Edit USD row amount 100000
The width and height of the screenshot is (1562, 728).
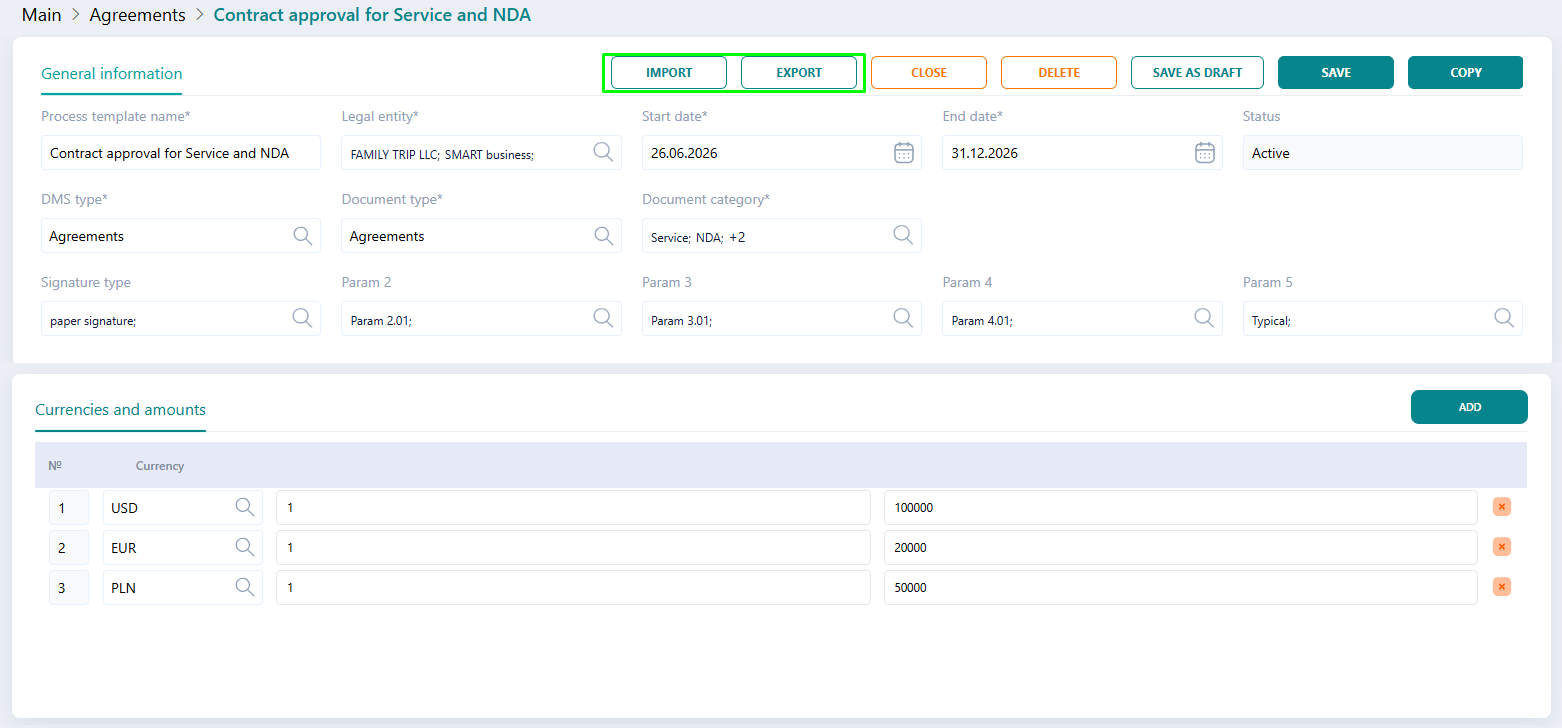[x=1181, y=507]
